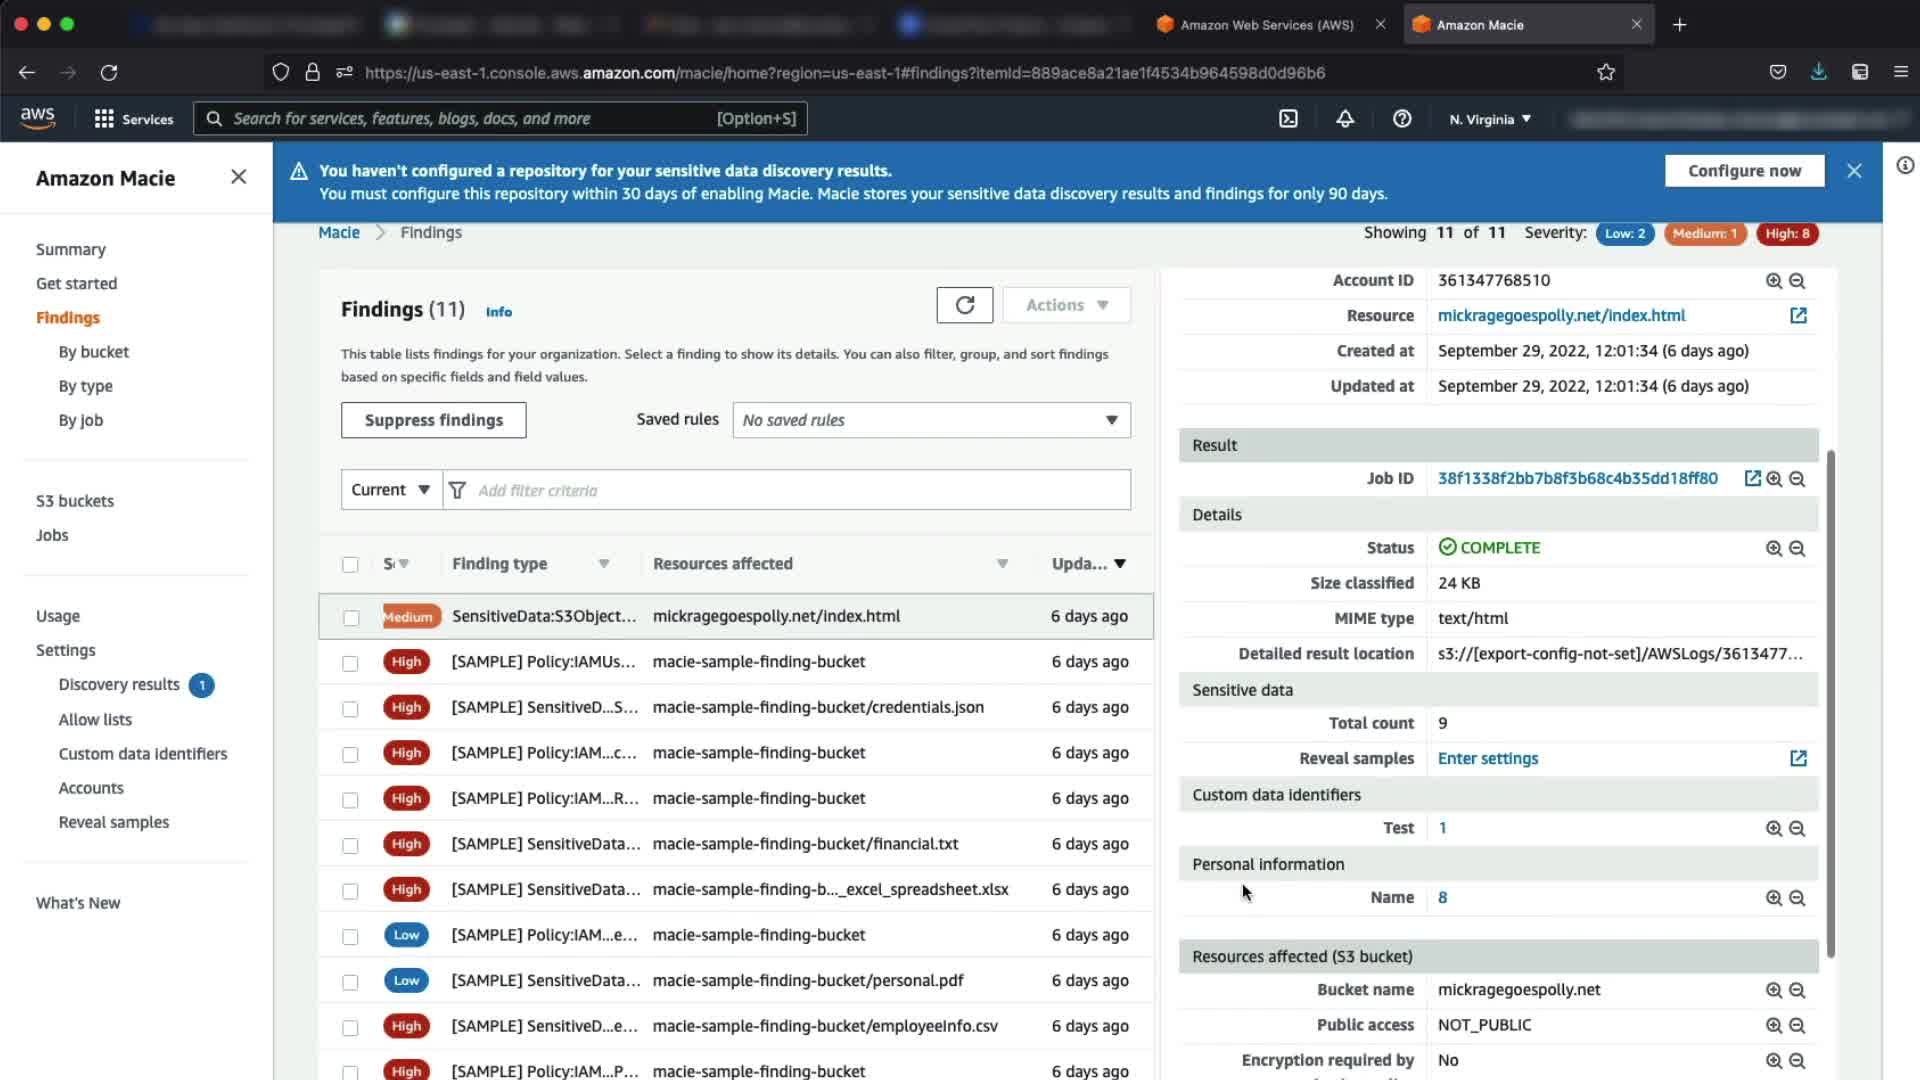This screenshot has height=1080, width=1920.
Task: Click the Add filter criteria field
Action: (800, 490)
